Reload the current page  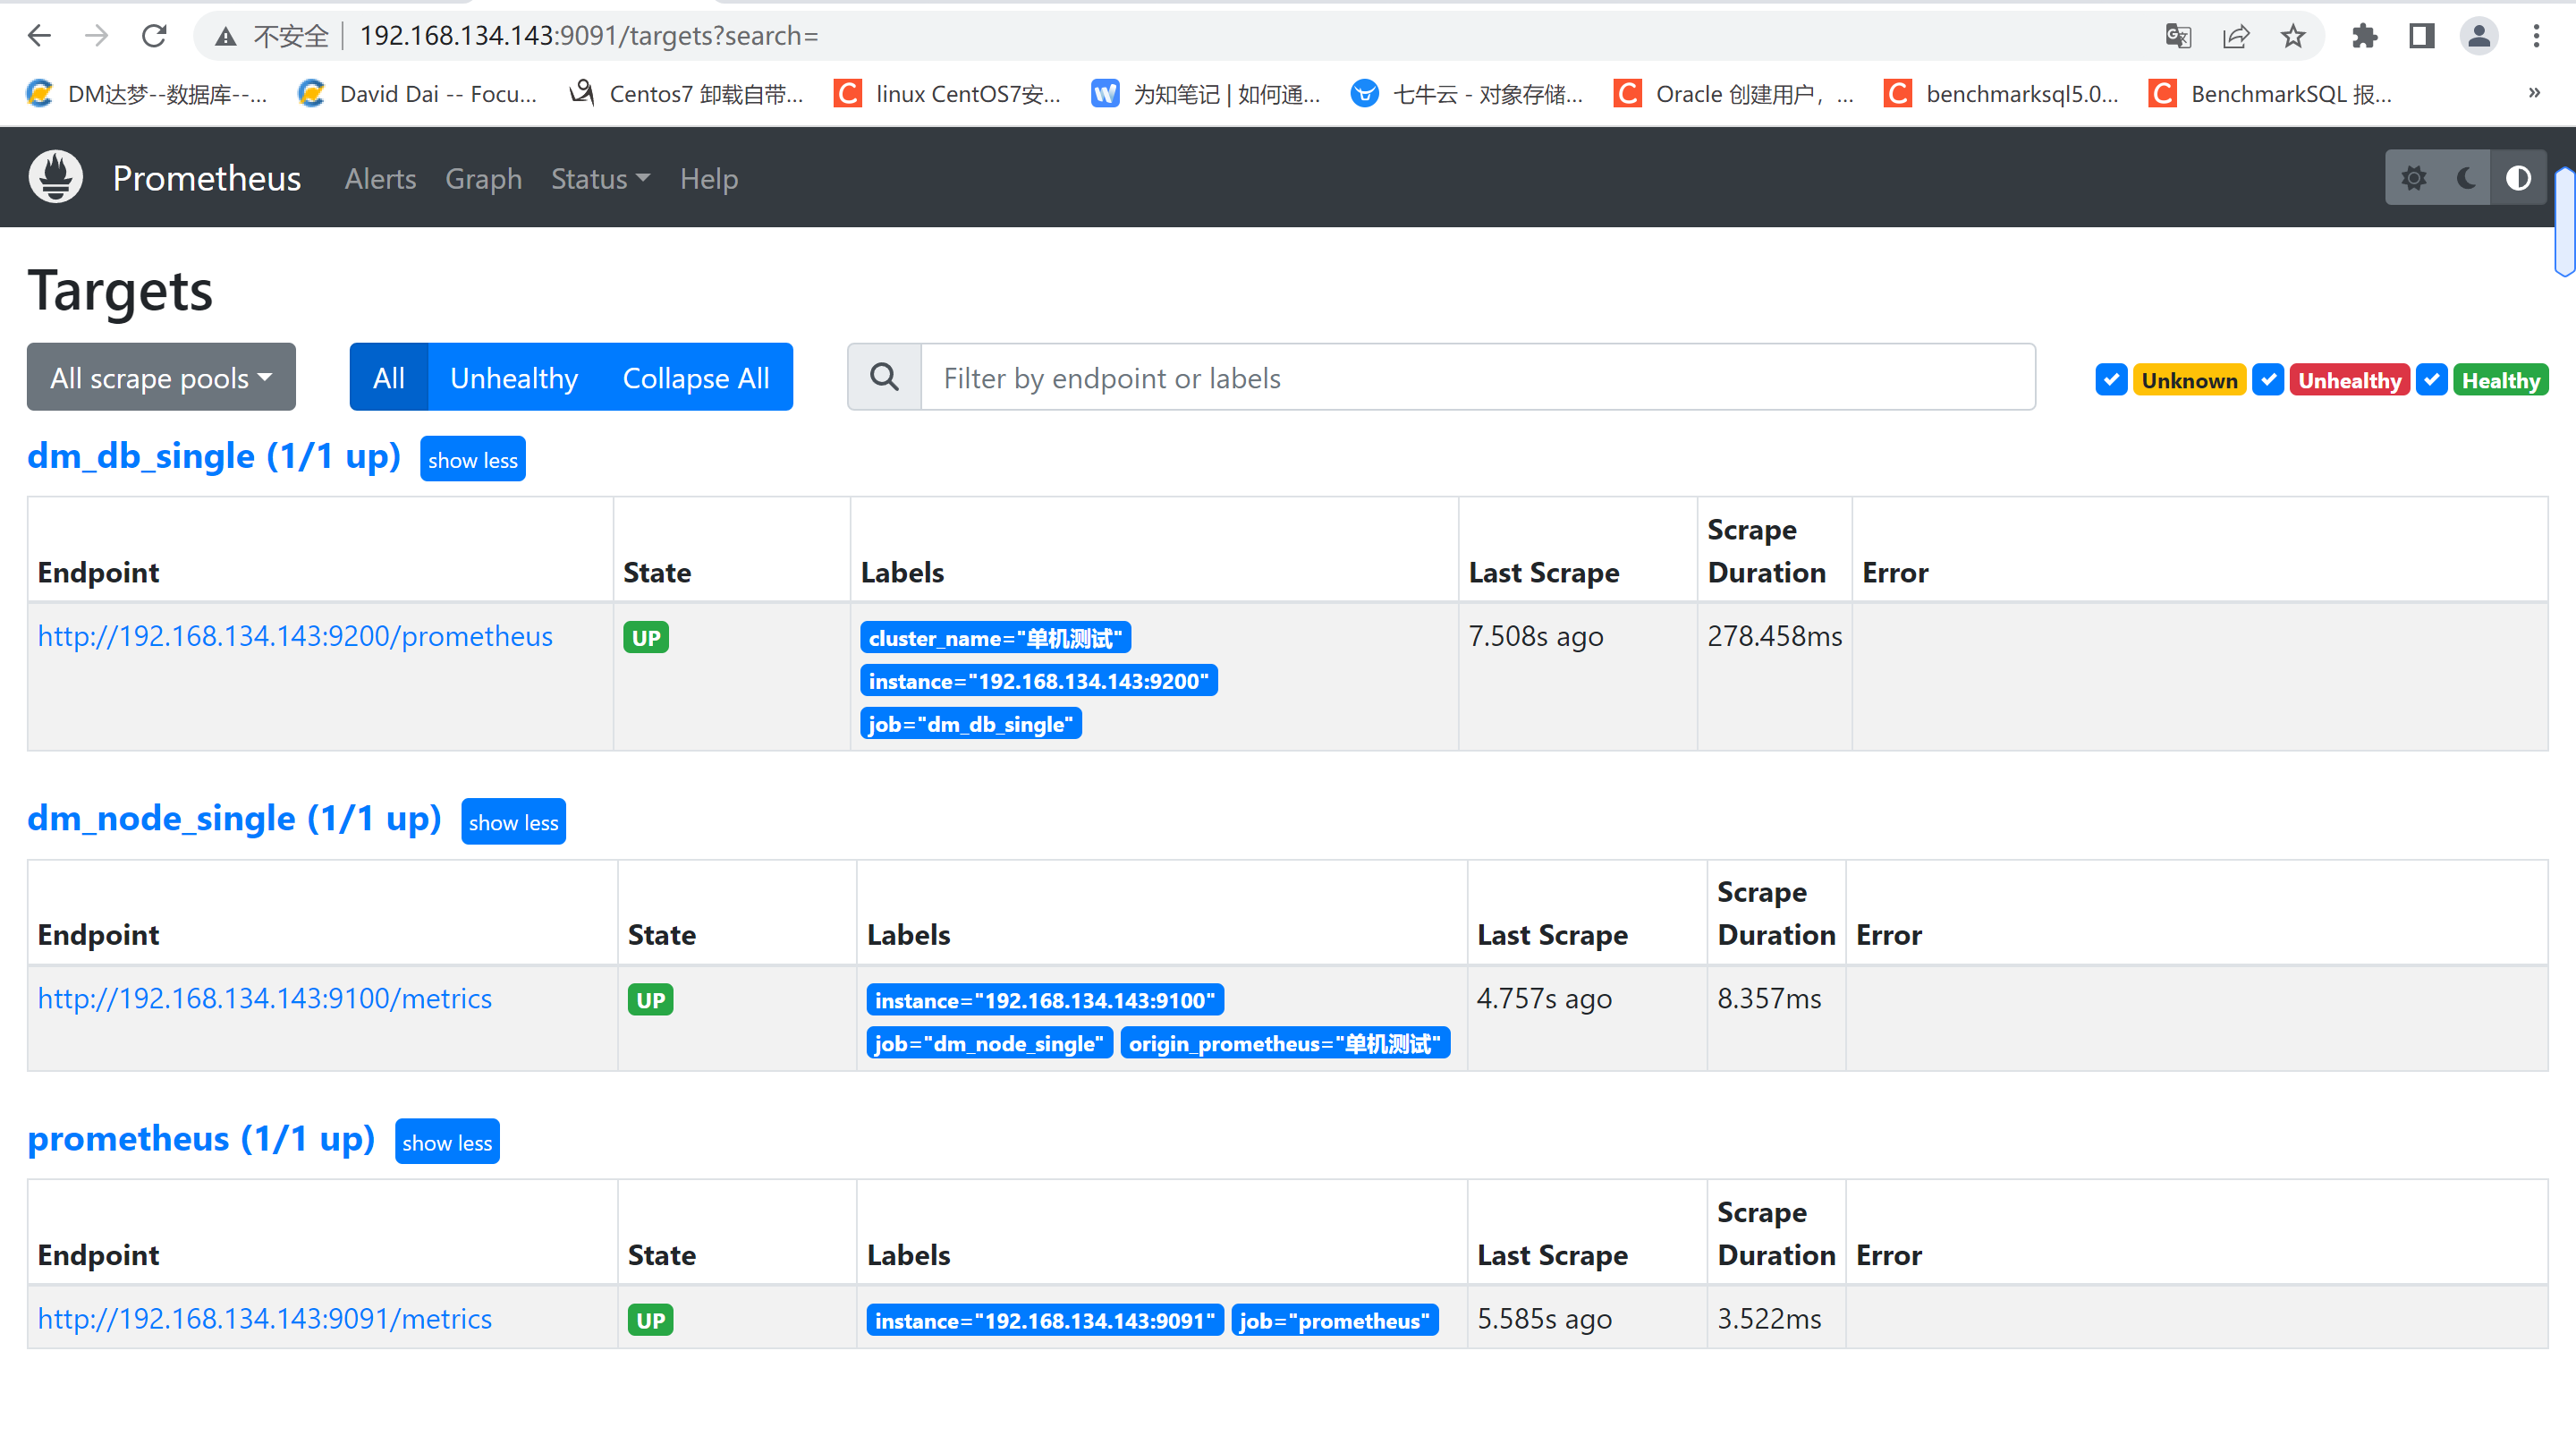click(154, 36)
